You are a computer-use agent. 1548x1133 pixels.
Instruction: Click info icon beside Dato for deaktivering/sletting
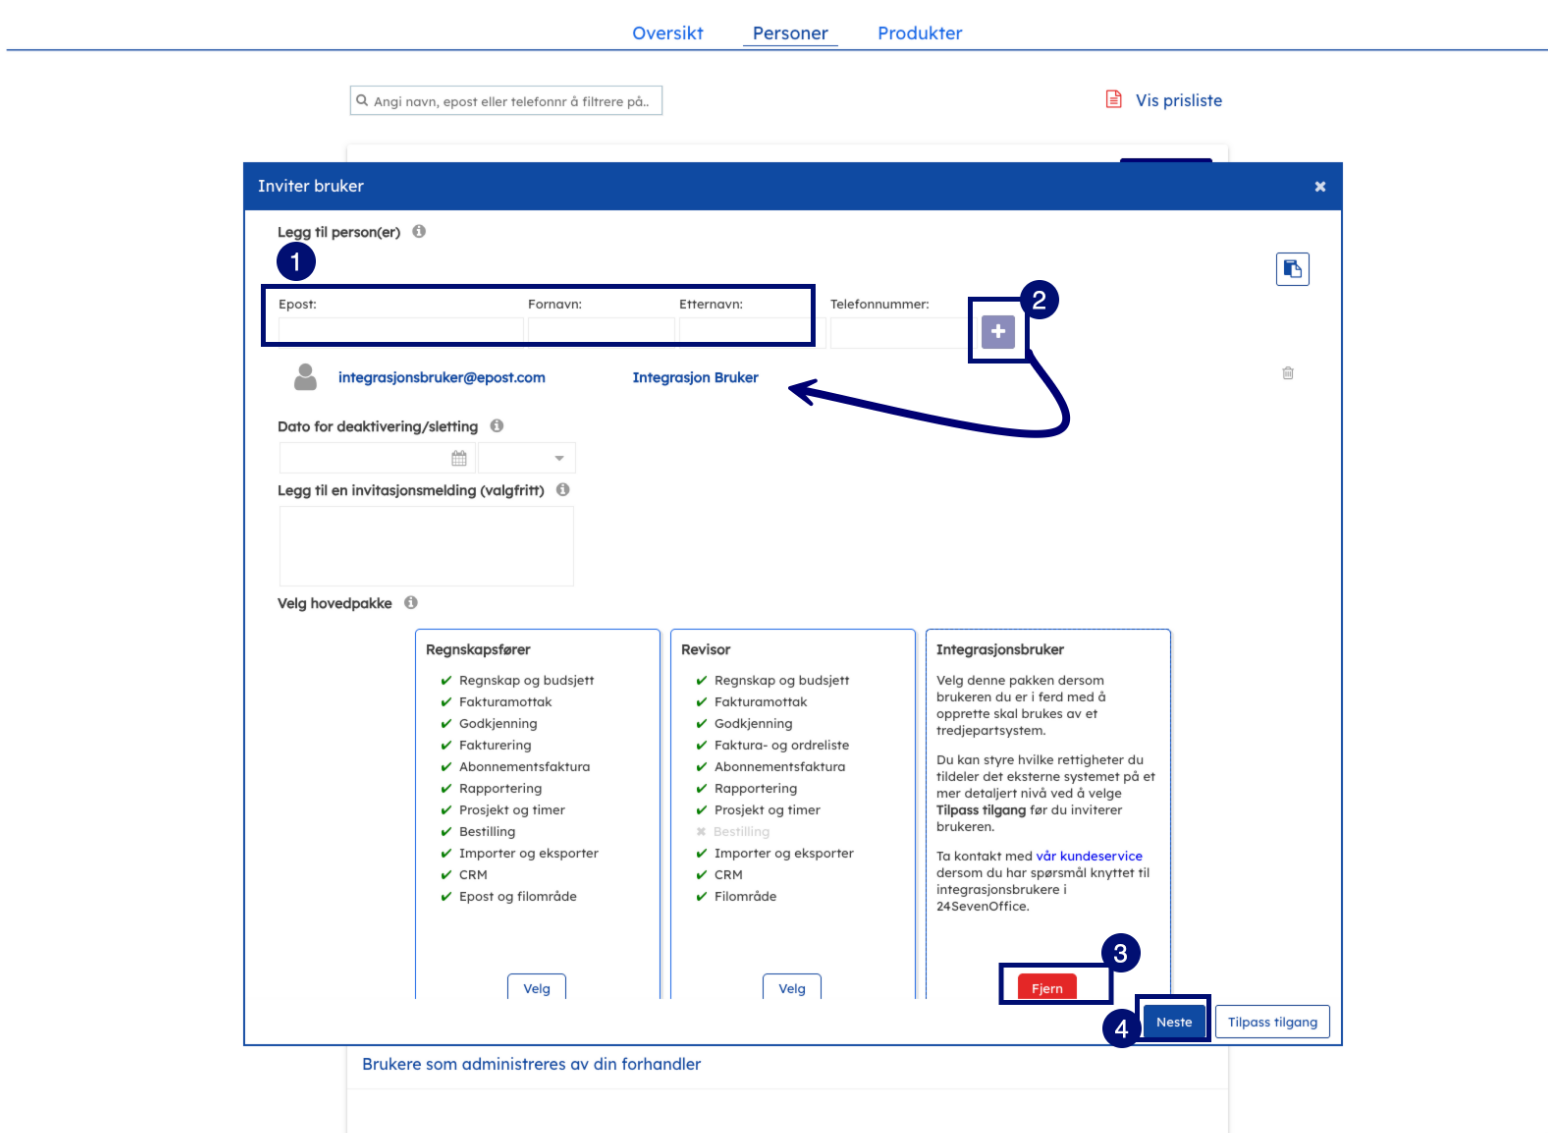pos(497,426)
